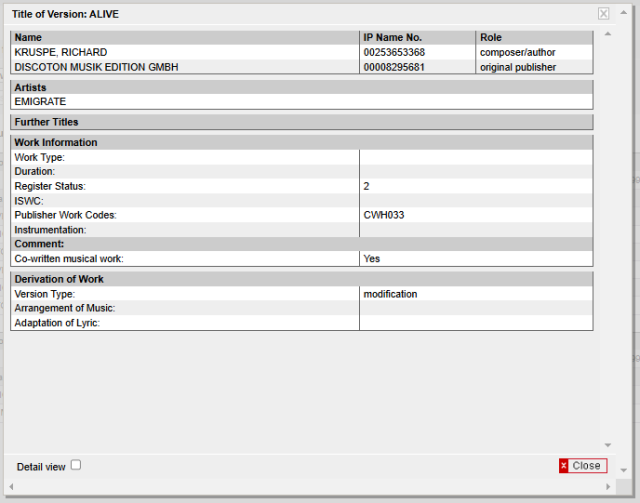Click the Further Titles section header
The height and width of the screenshot is (503, 640).
tap(46, 122)
